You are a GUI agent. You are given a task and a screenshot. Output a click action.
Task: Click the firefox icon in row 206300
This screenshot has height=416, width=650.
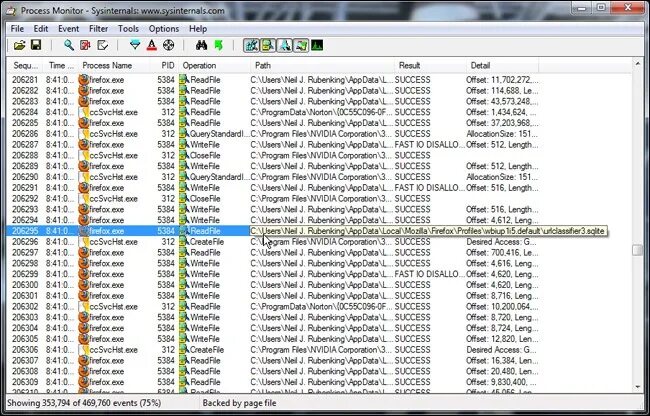tap(84, 285)
